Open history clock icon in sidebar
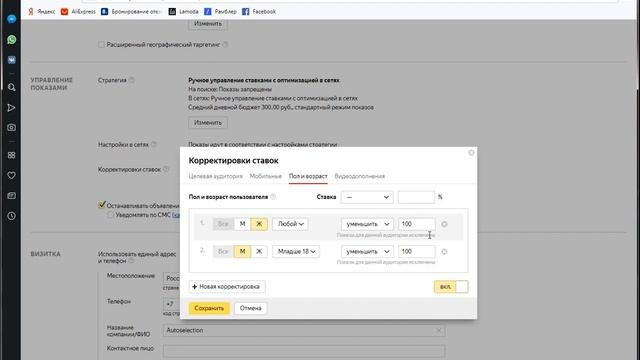The height and width of the screenshot is (360, 640). (x=11, y=216)
